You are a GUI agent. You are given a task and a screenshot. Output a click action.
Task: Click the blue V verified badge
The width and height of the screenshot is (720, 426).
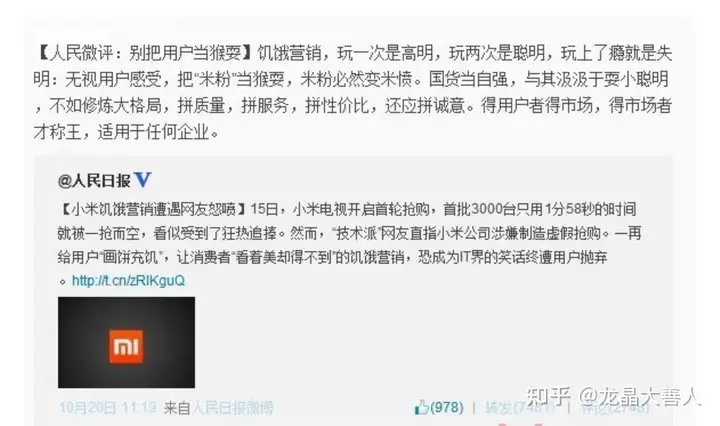142,180
